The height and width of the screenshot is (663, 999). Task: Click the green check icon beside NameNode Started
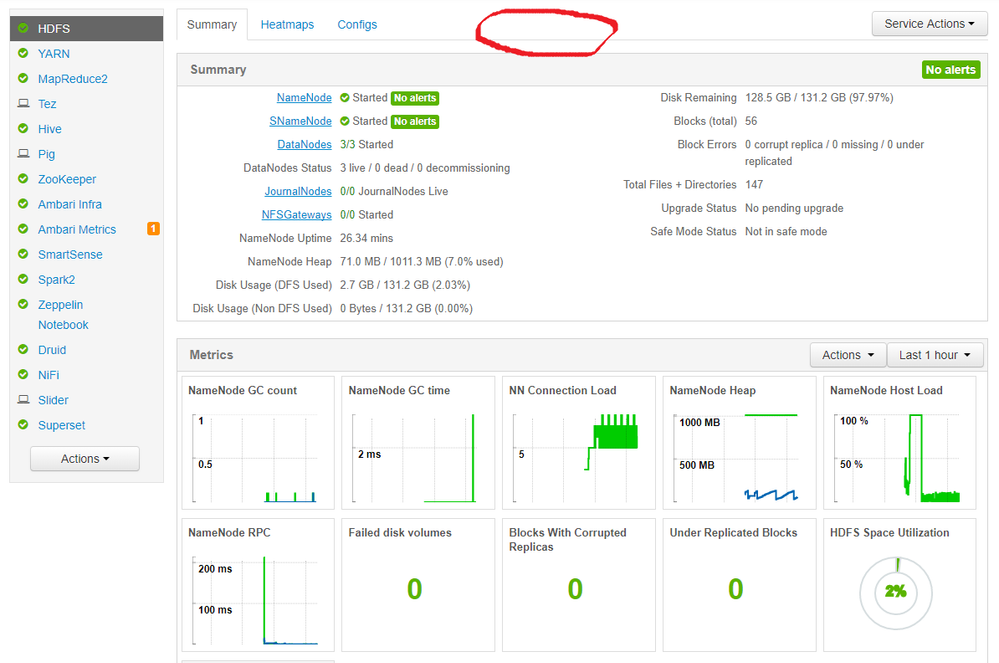point(345,97)
